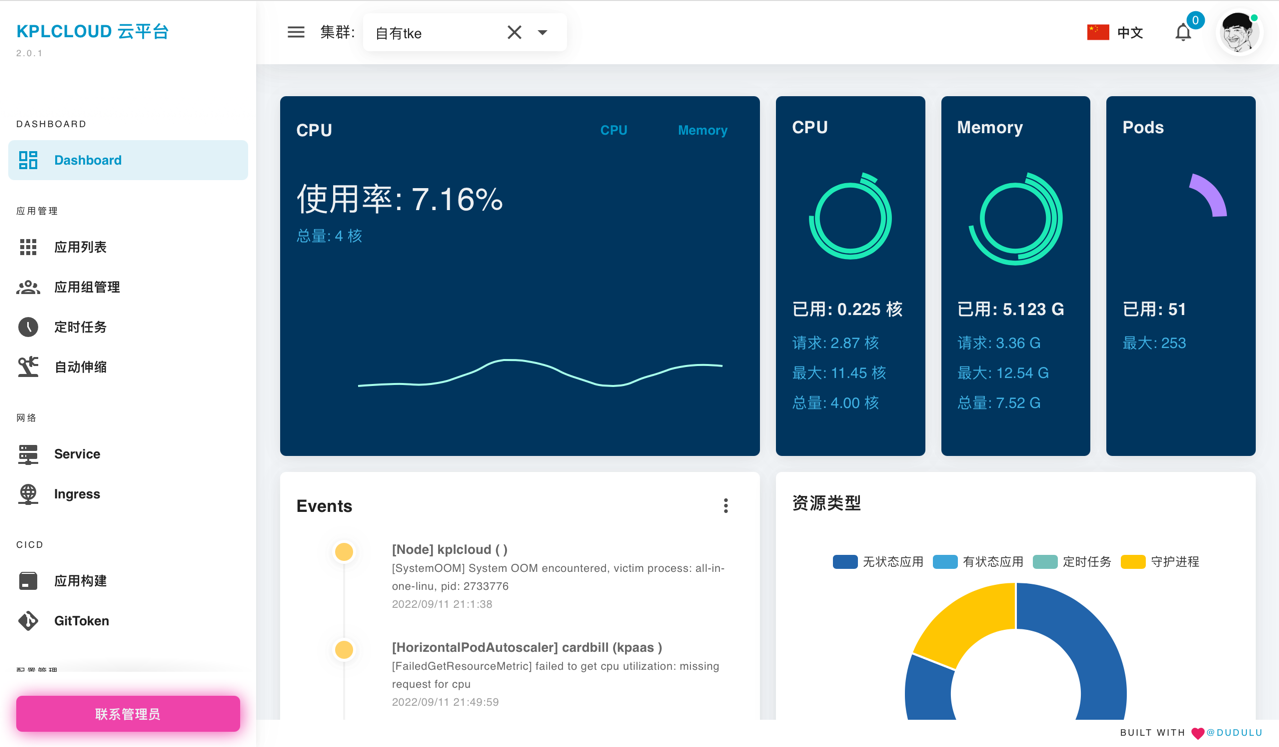The width and height of the screenshot is (1279, 747).
Task: Toggle the hamburger menu icon
Action: (x=296, y=32)
